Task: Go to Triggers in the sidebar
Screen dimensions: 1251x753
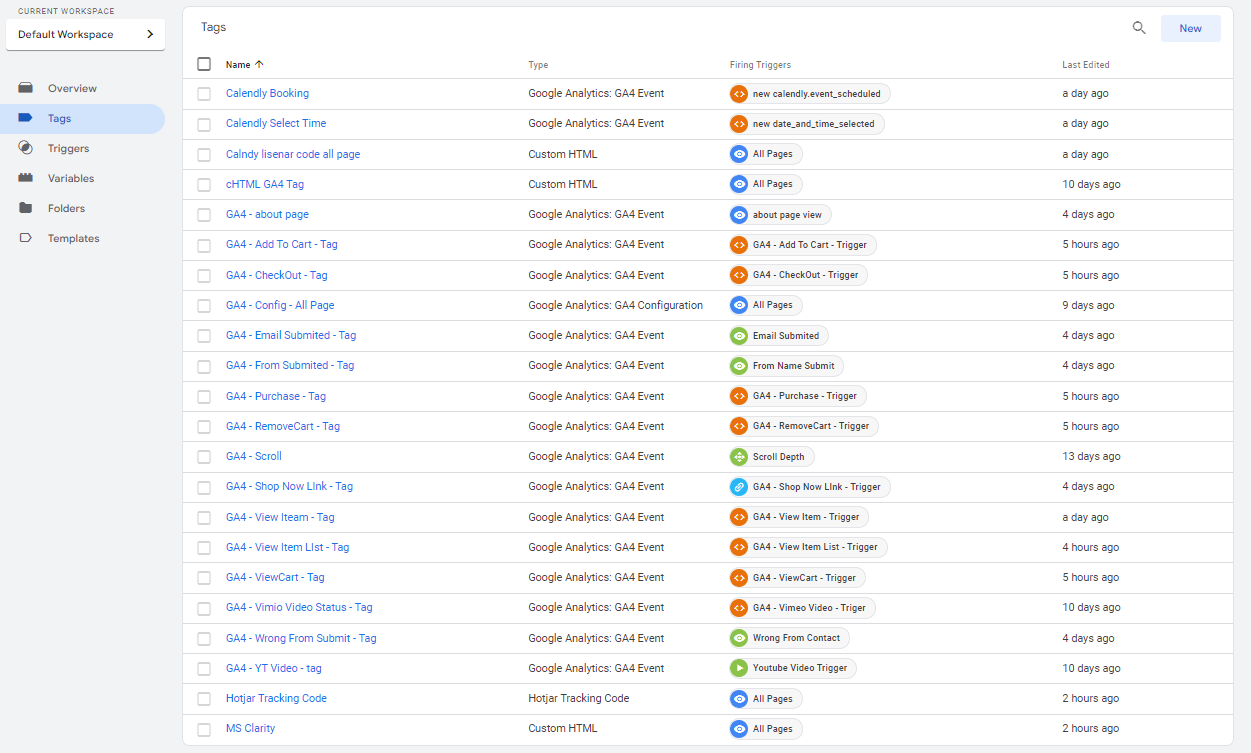Action: (x=68, y=148)
